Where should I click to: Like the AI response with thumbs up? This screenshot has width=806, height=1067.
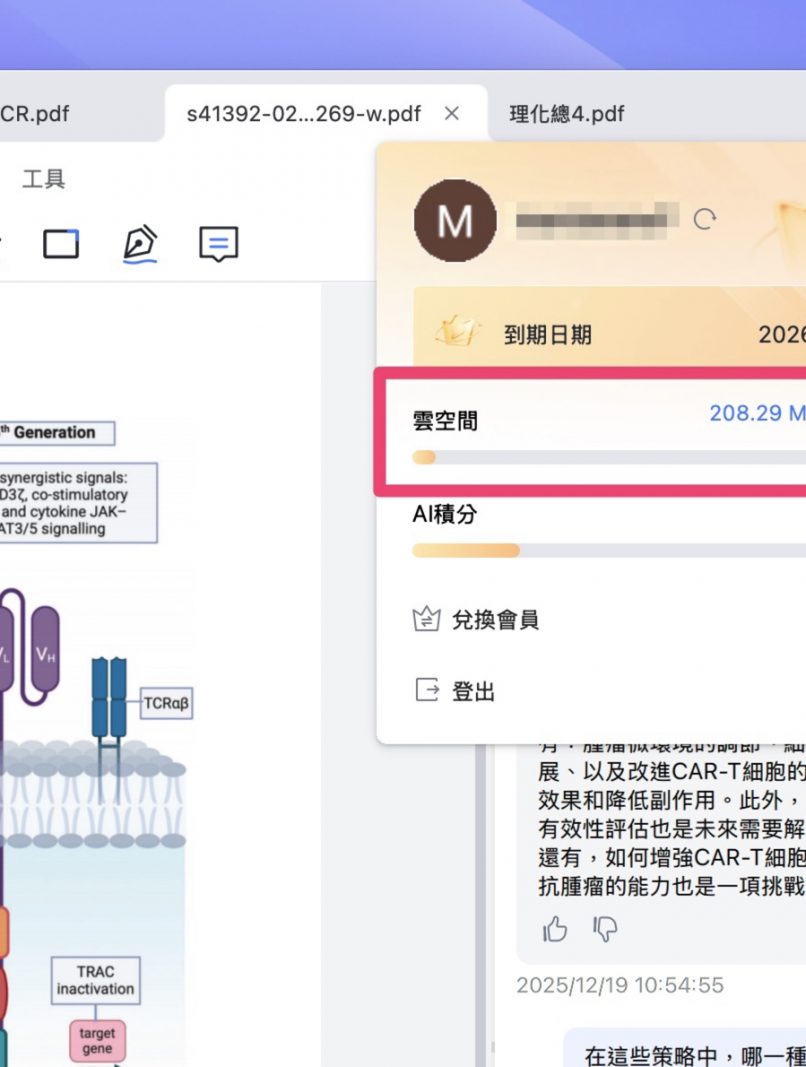[x=555, y=929]
